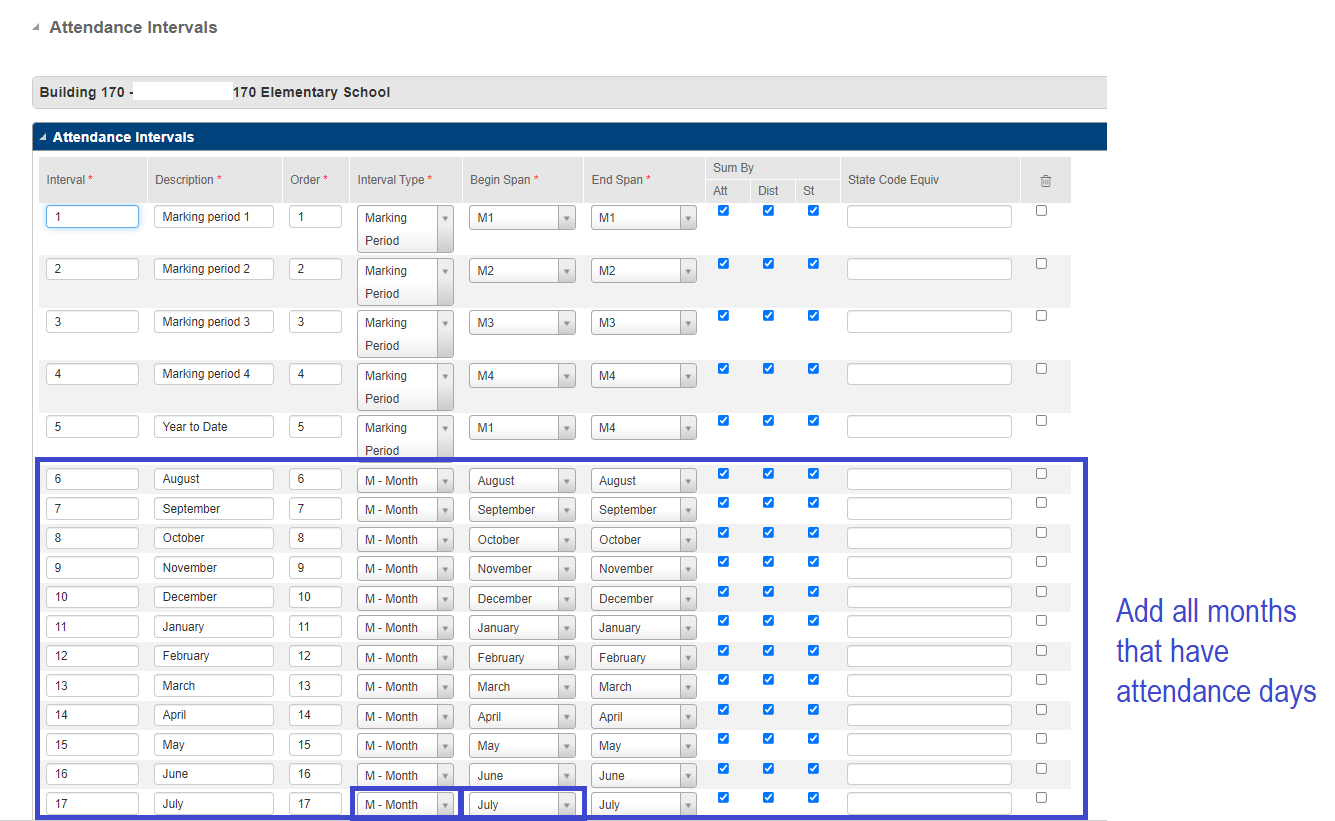Check delete checkbox for Year to Date row
Viewport: 1335px width, 821px height.
coord(1041,421)
